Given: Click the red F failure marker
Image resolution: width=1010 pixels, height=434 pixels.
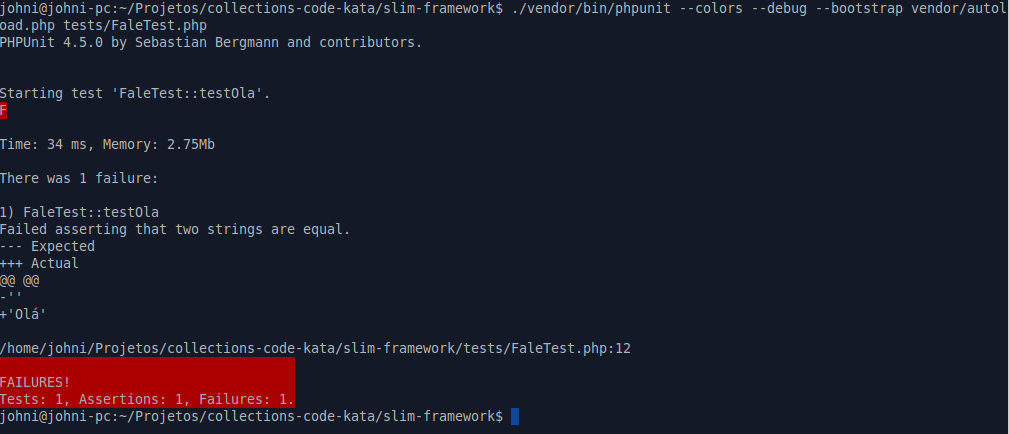Looking at the screenshot, I should coord(4,111).
